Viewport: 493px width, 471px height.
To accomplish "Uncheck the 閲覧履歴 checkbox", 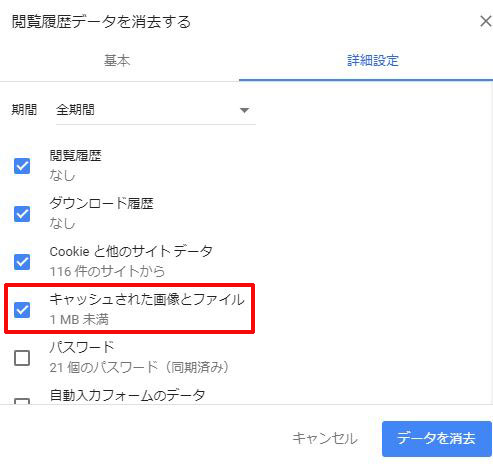I will (22, 166).
